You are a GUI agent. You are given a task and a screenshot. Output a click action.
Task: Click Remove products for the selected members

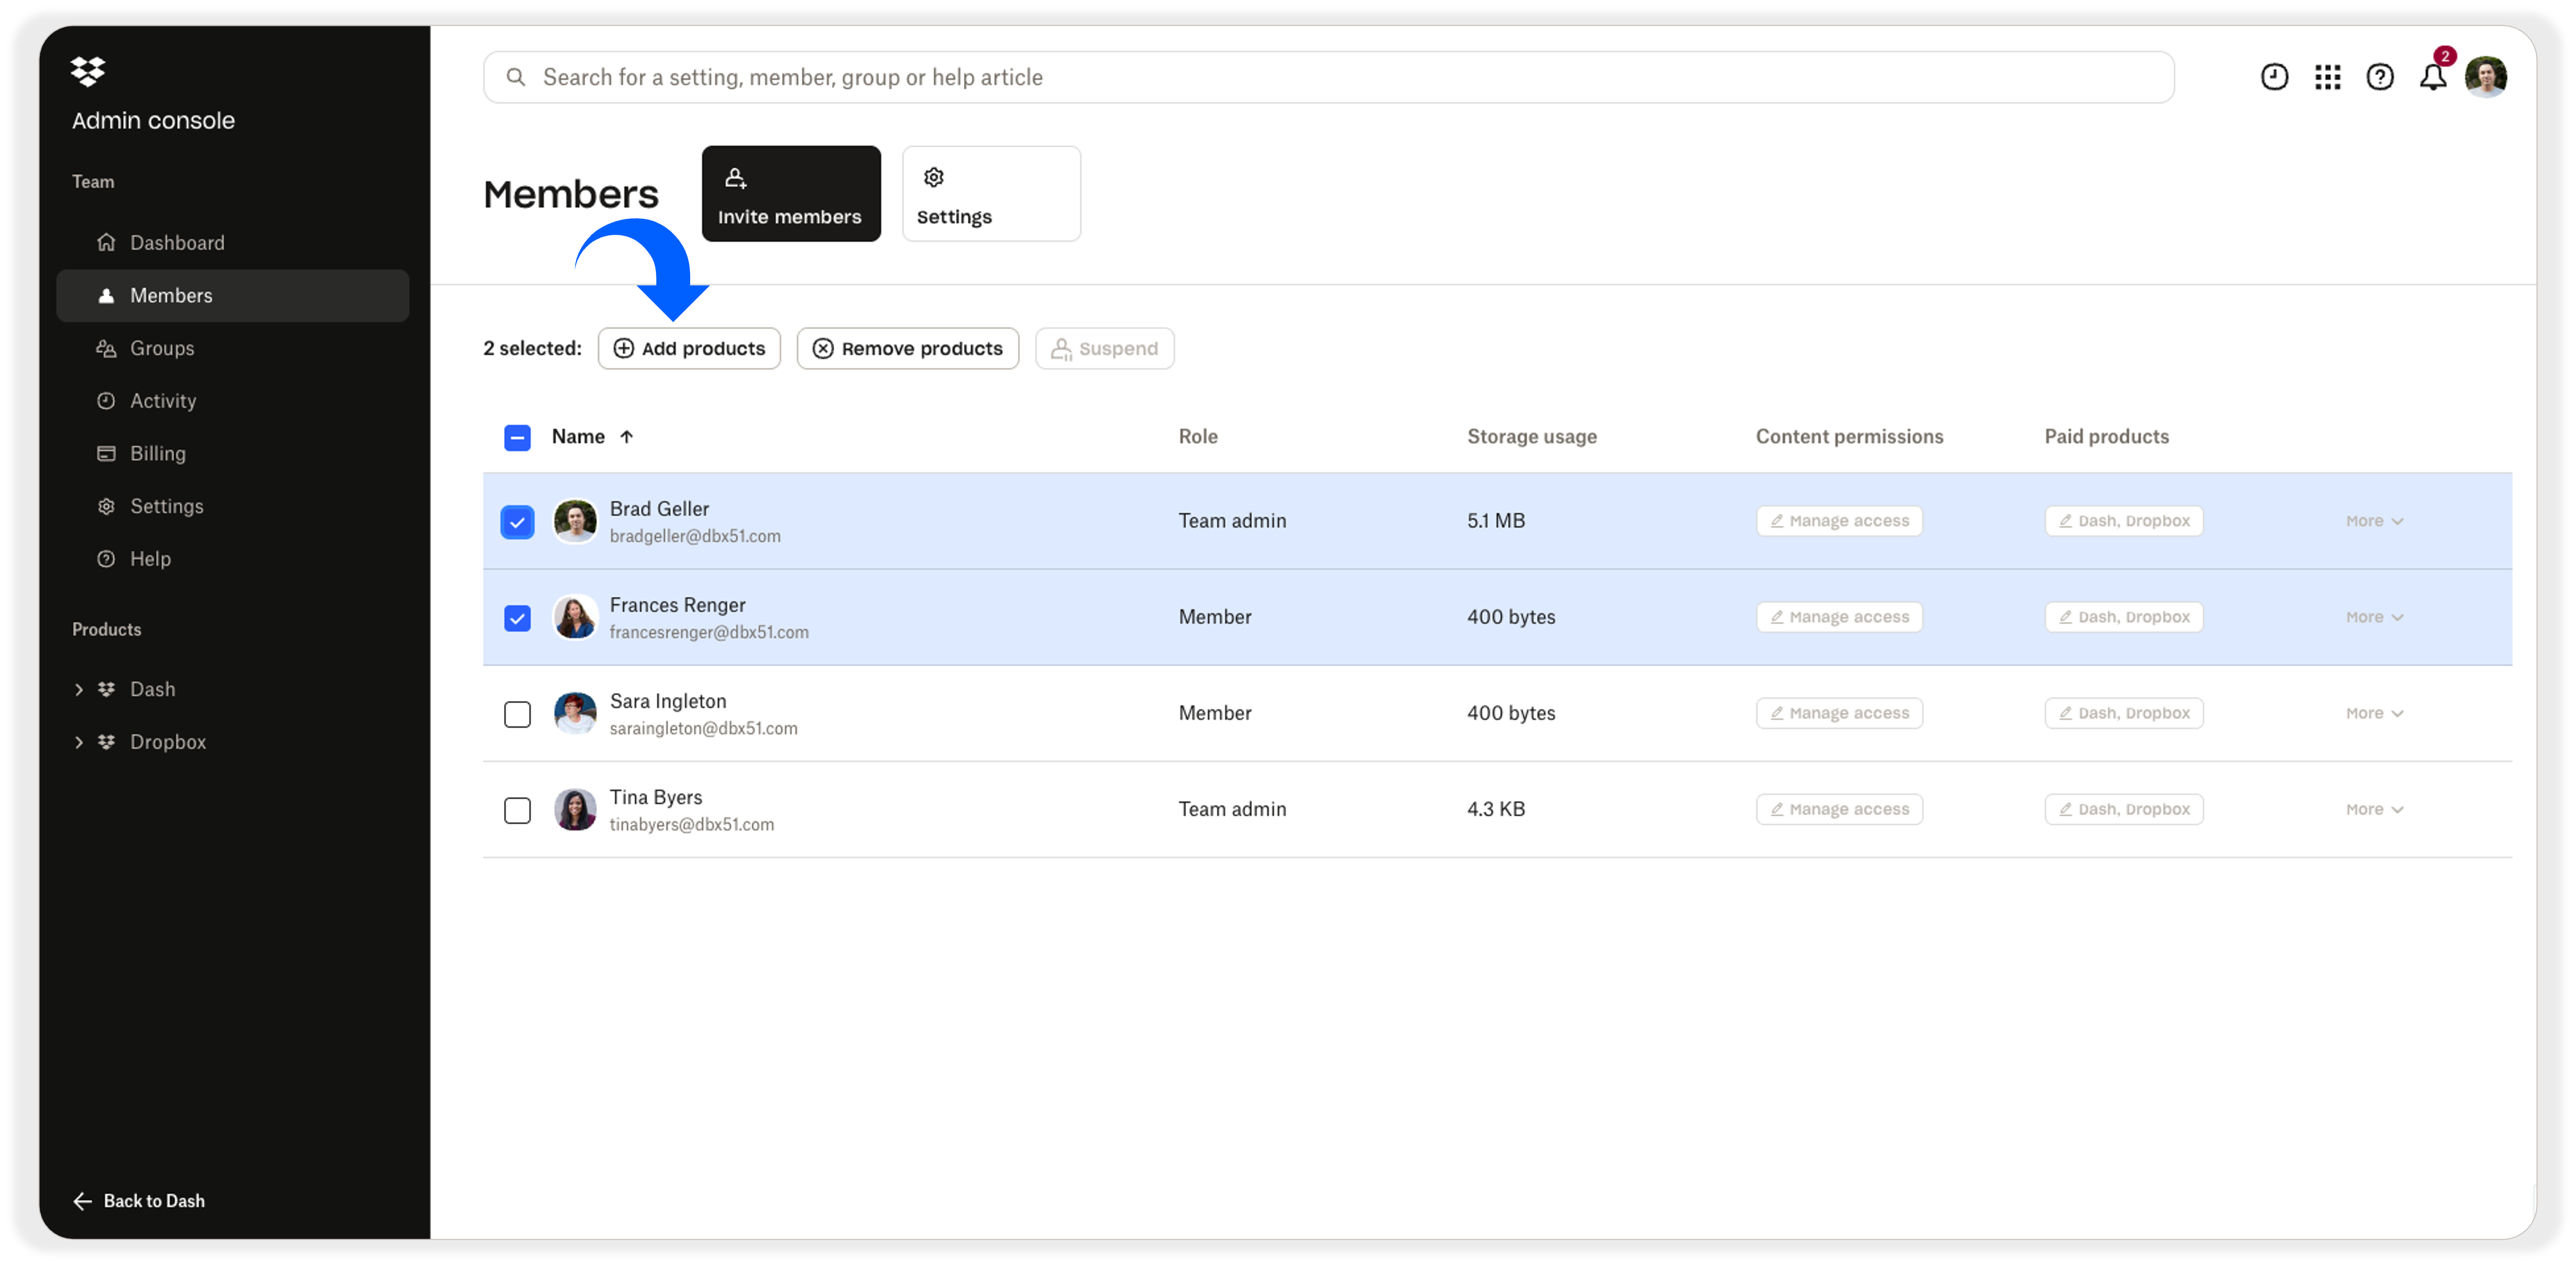point(907,348)
